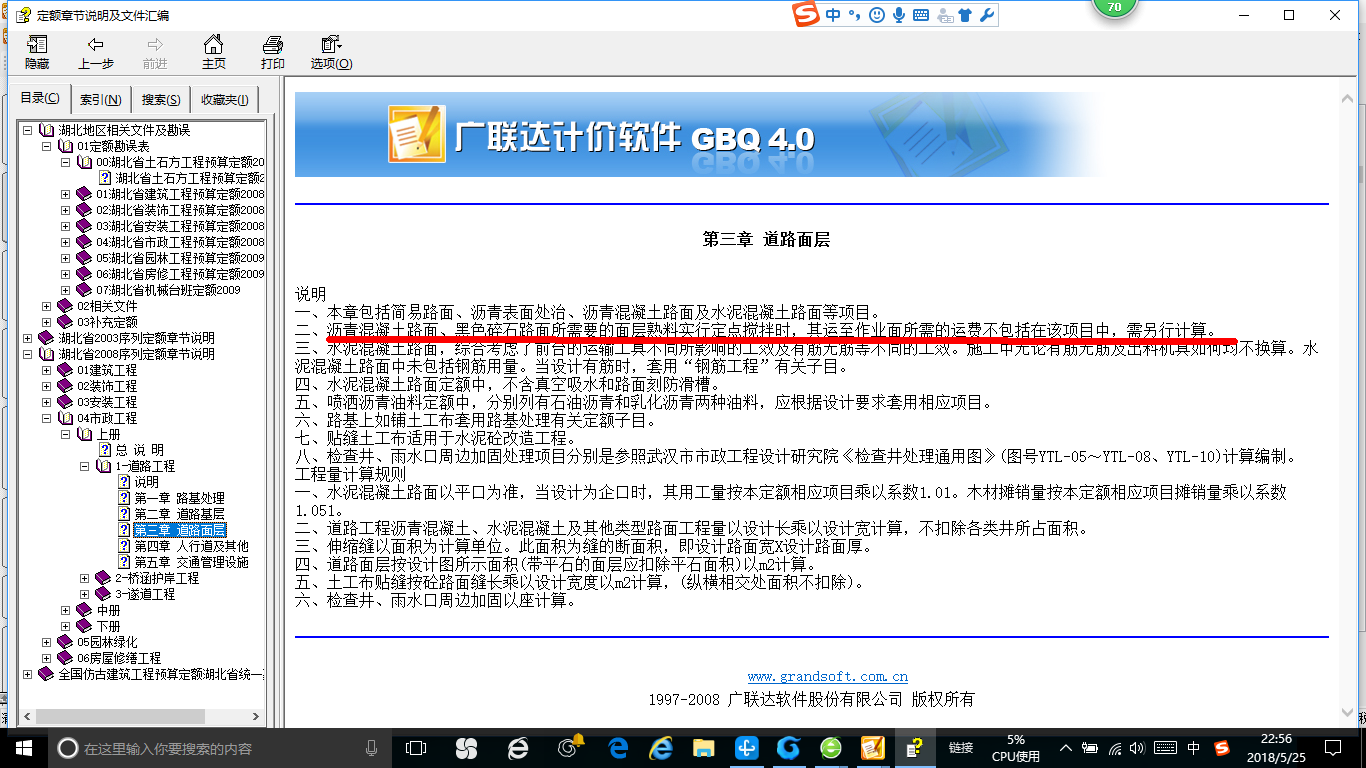Click the green 70 floating ball
Screen dimensions: 1366x768
pyautogui.click(x=1114, y=6)
